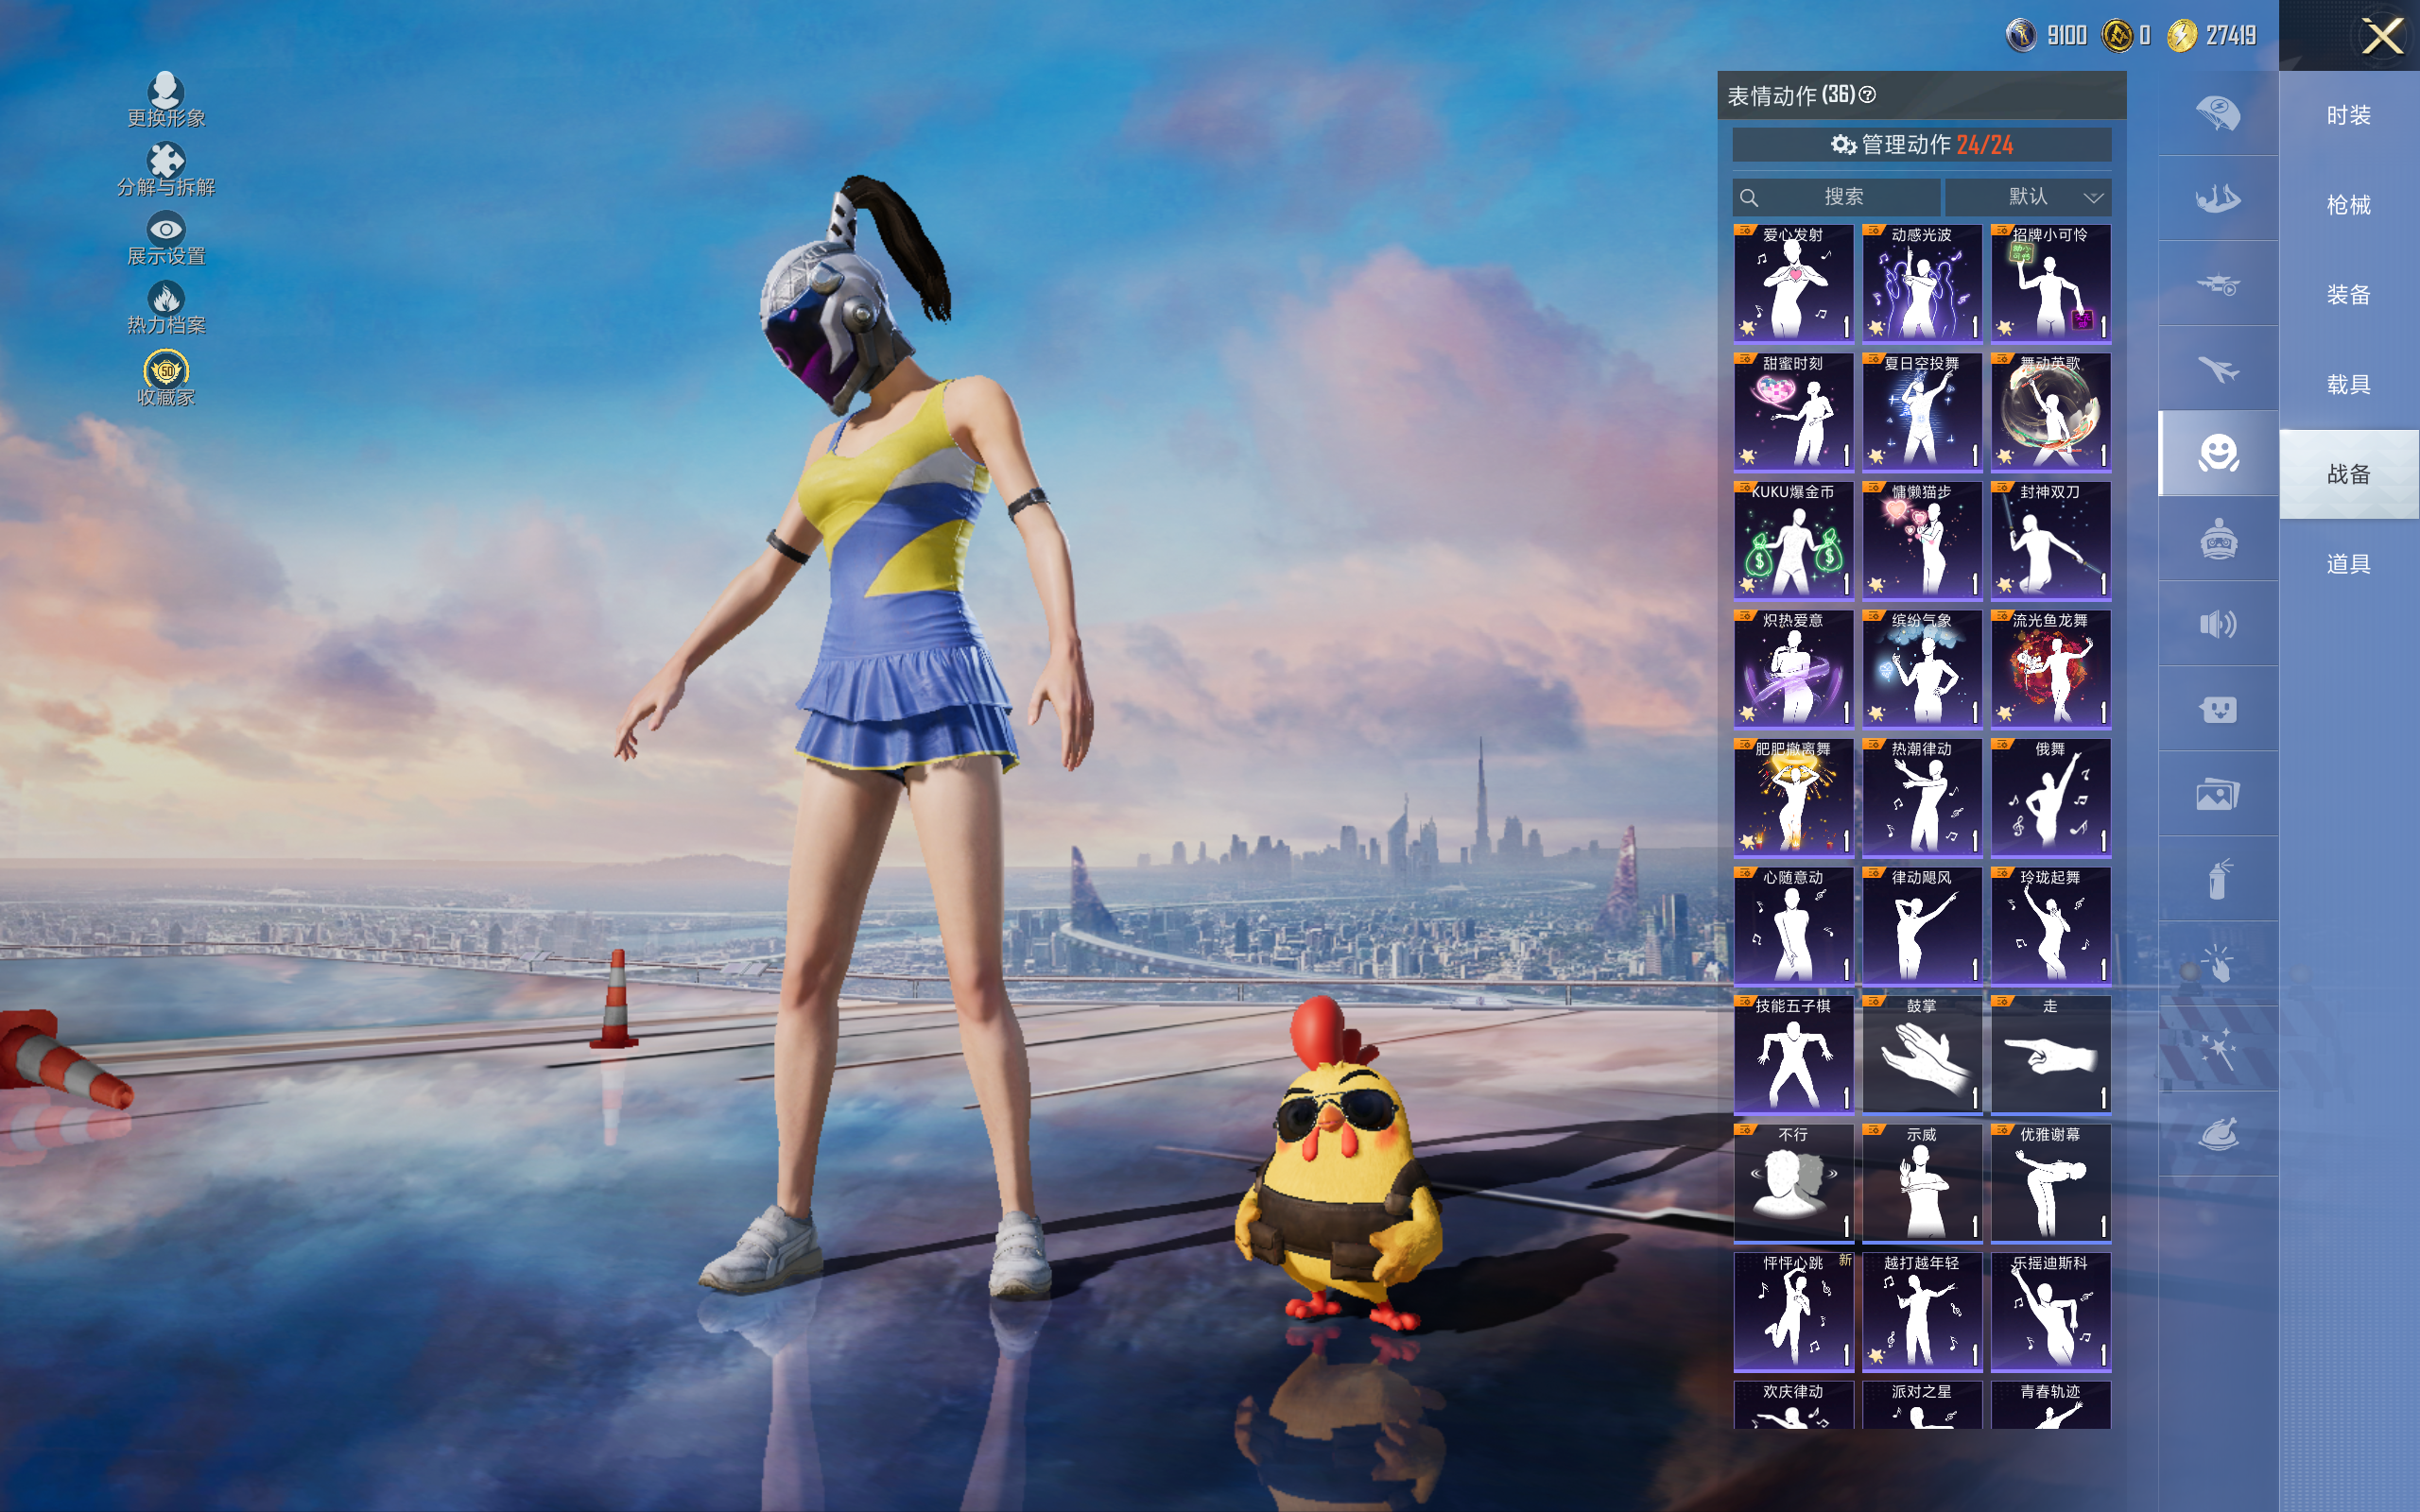
Task: Expand the 默认 sort dropdown
Action: (2028, 197)
